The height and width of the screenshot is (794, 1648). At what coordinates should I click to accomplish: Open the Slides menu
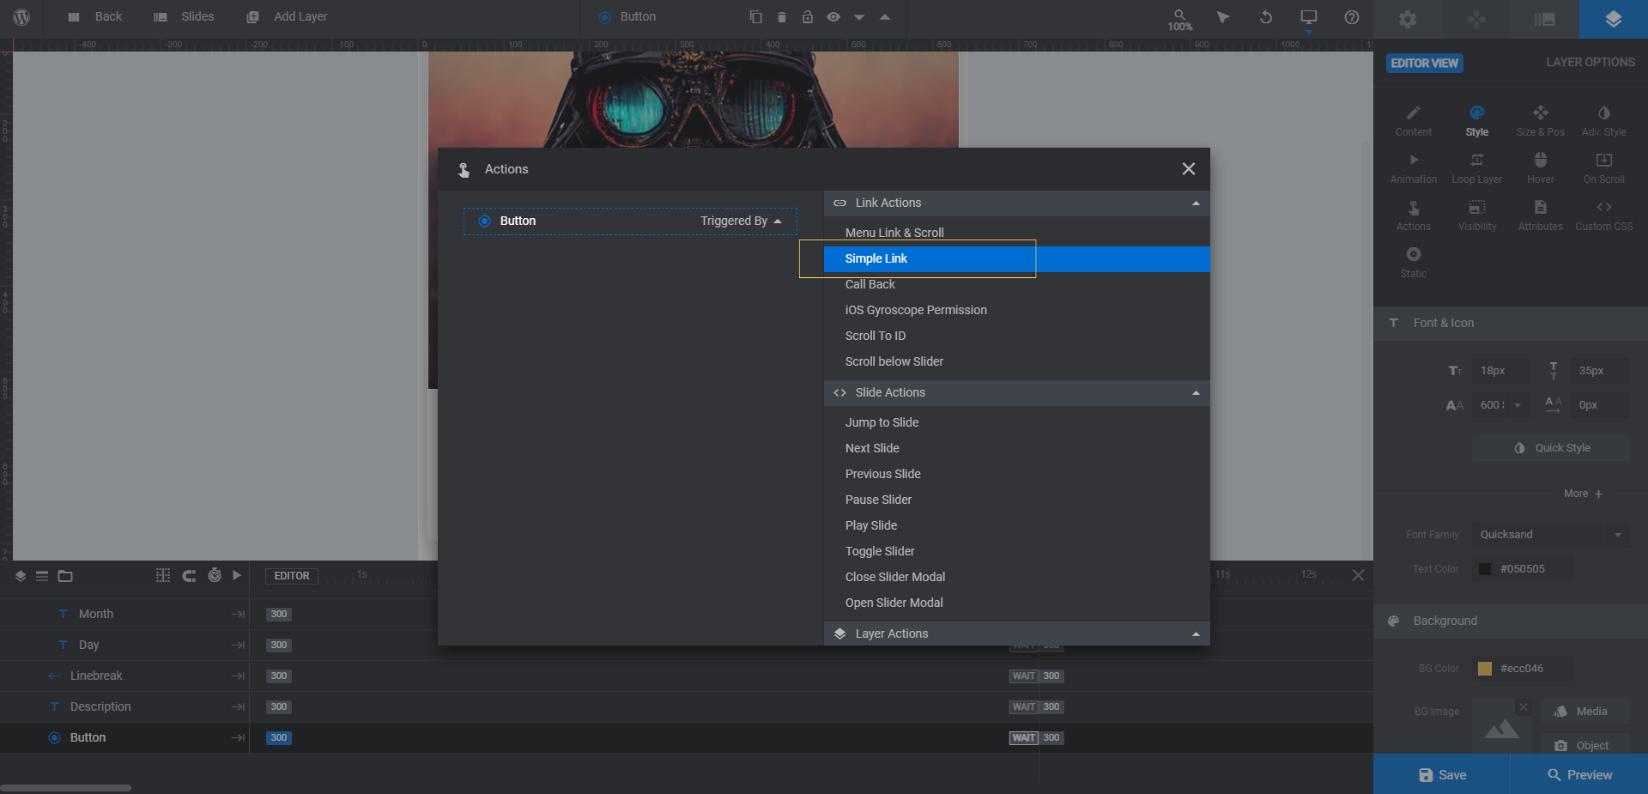tap(184, 17)
